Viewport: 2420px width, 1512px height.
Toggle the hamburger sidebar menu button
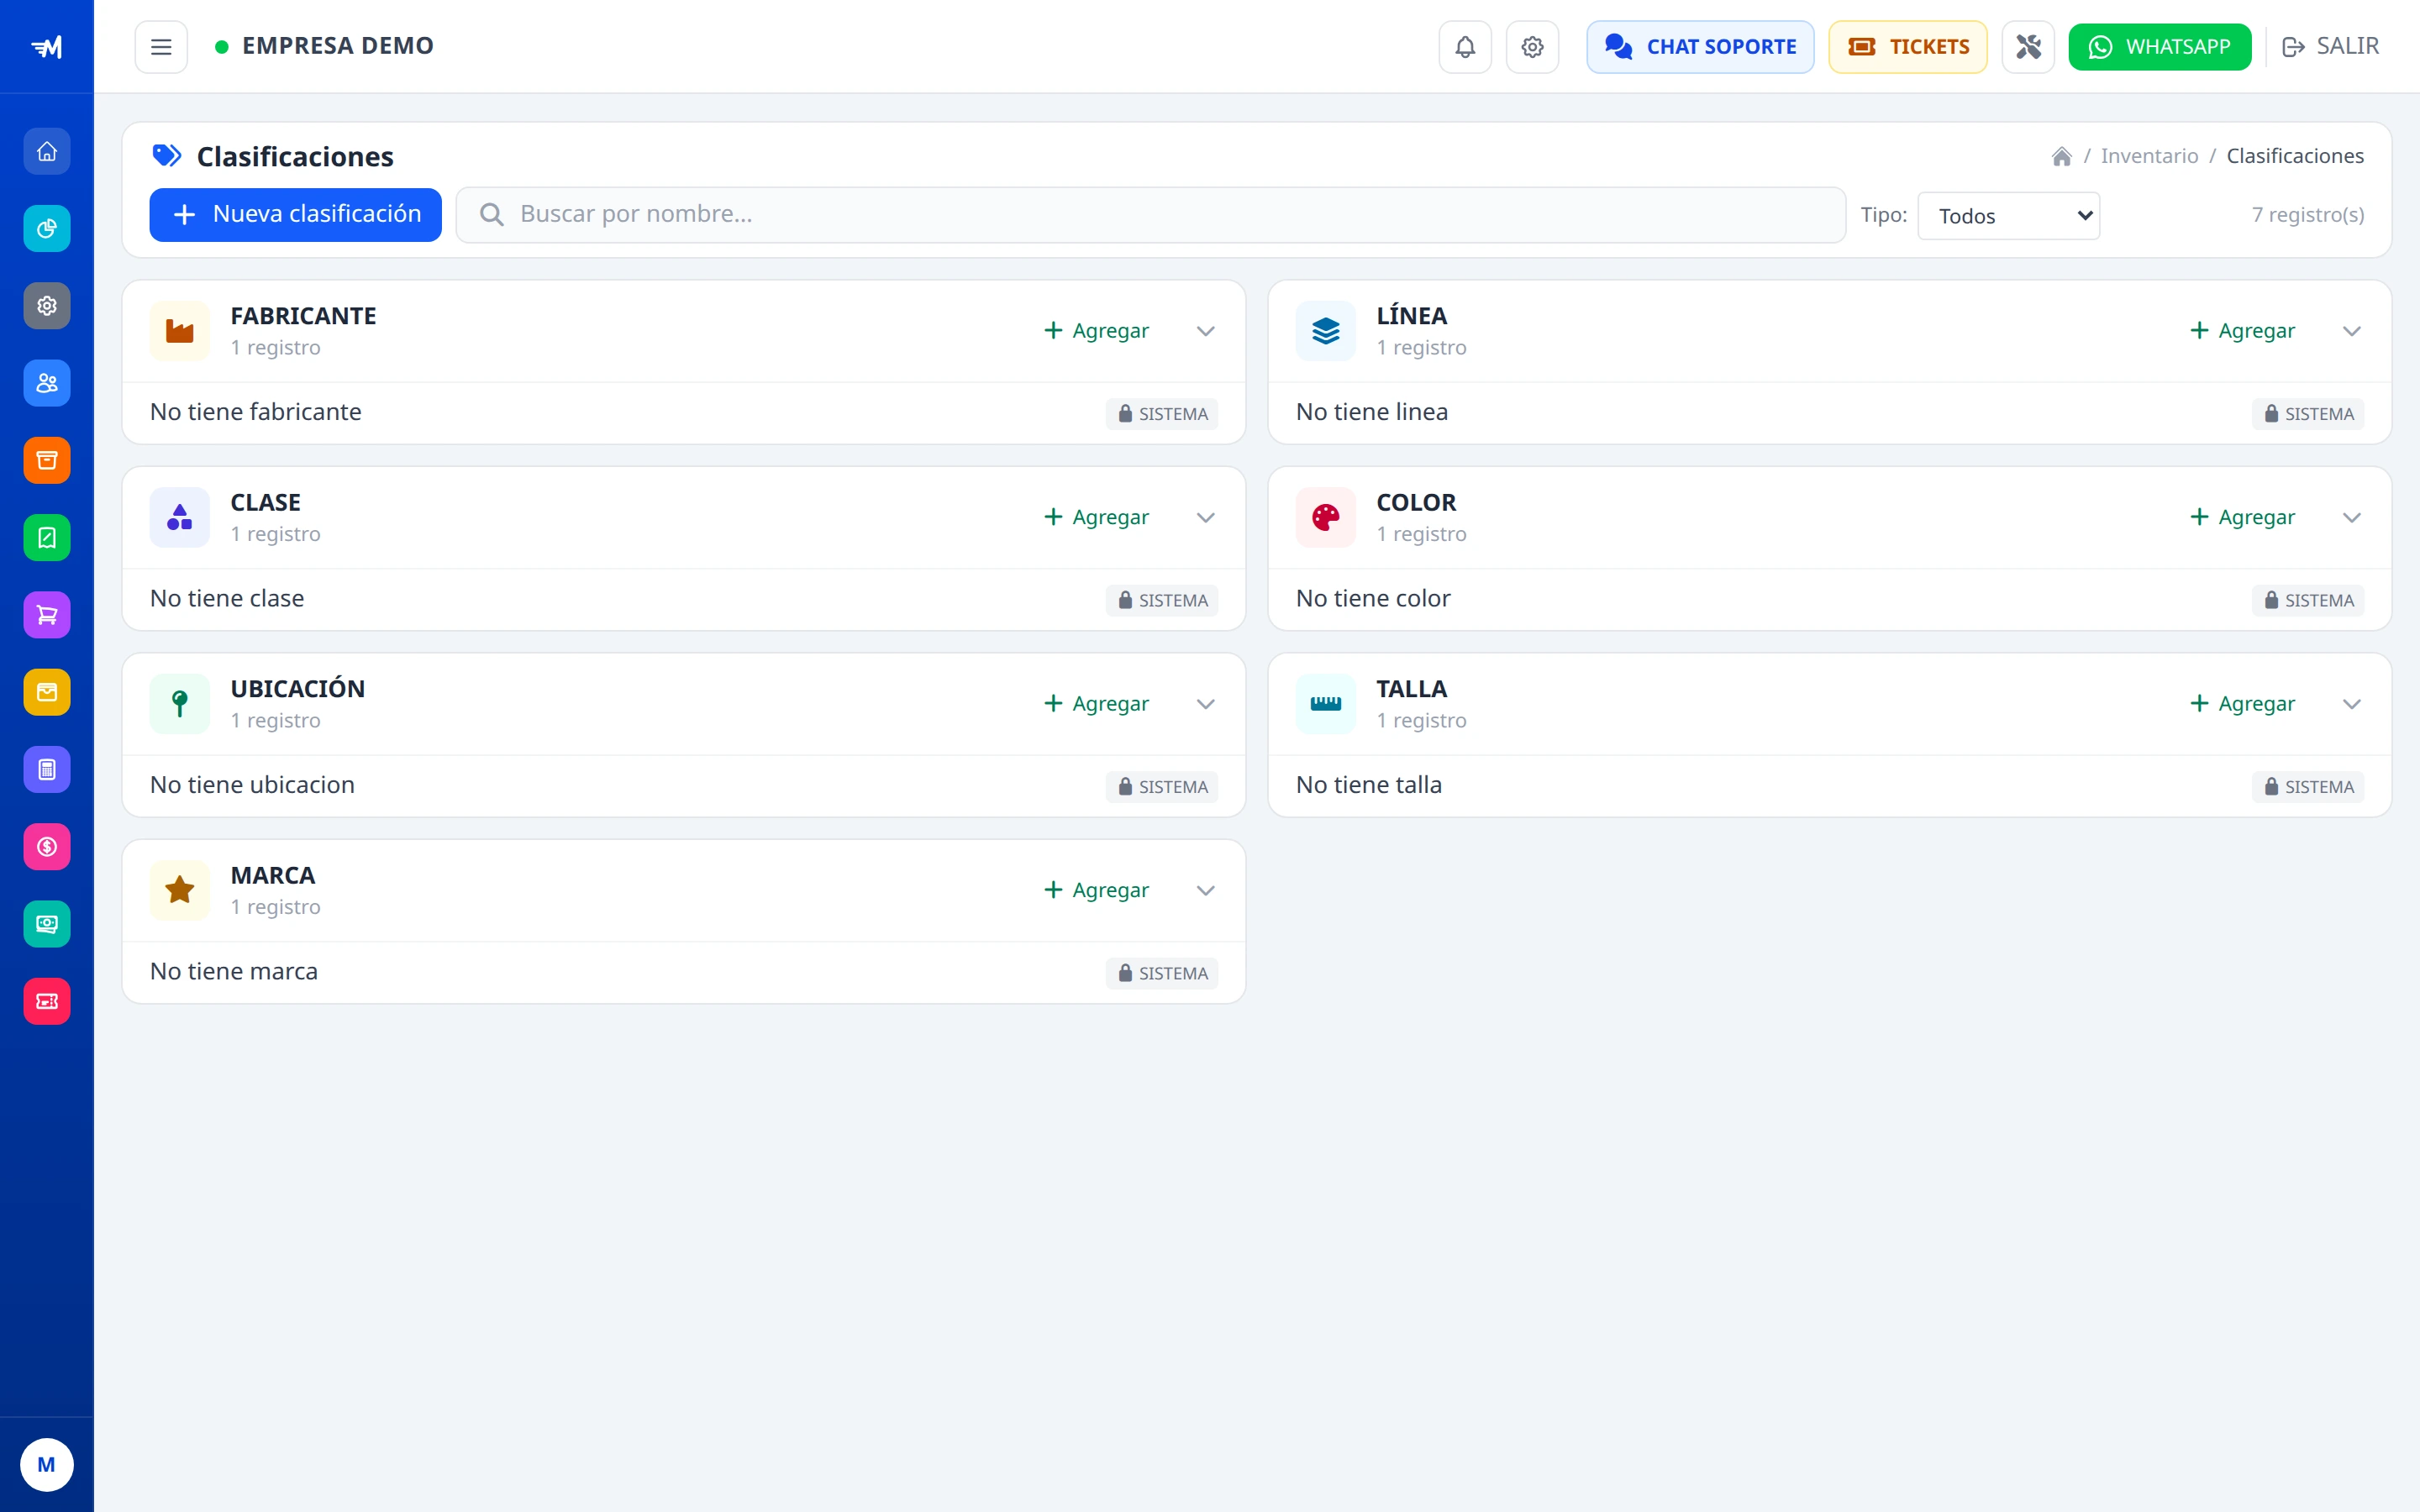[x=161, y=47]
